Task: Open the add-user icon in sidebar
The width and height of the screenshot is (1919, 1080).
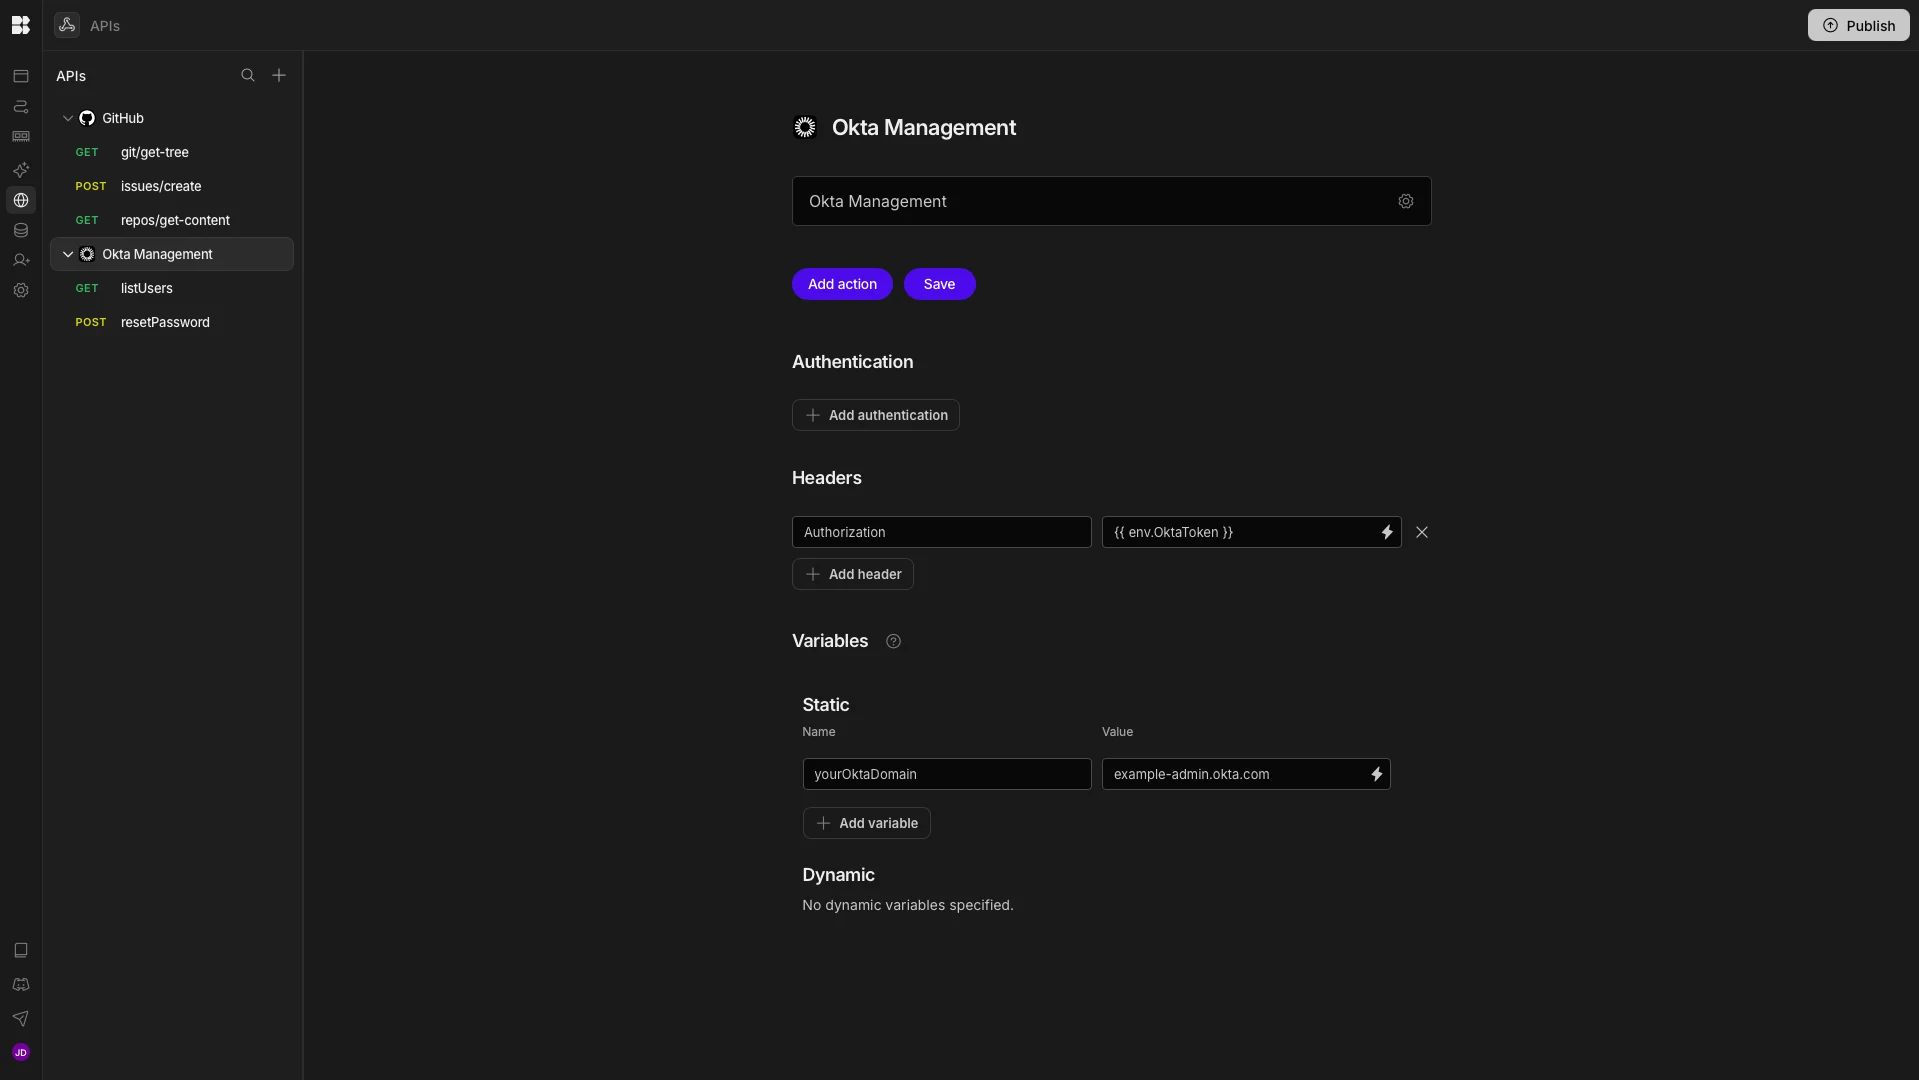Action: tap(21, 260)
